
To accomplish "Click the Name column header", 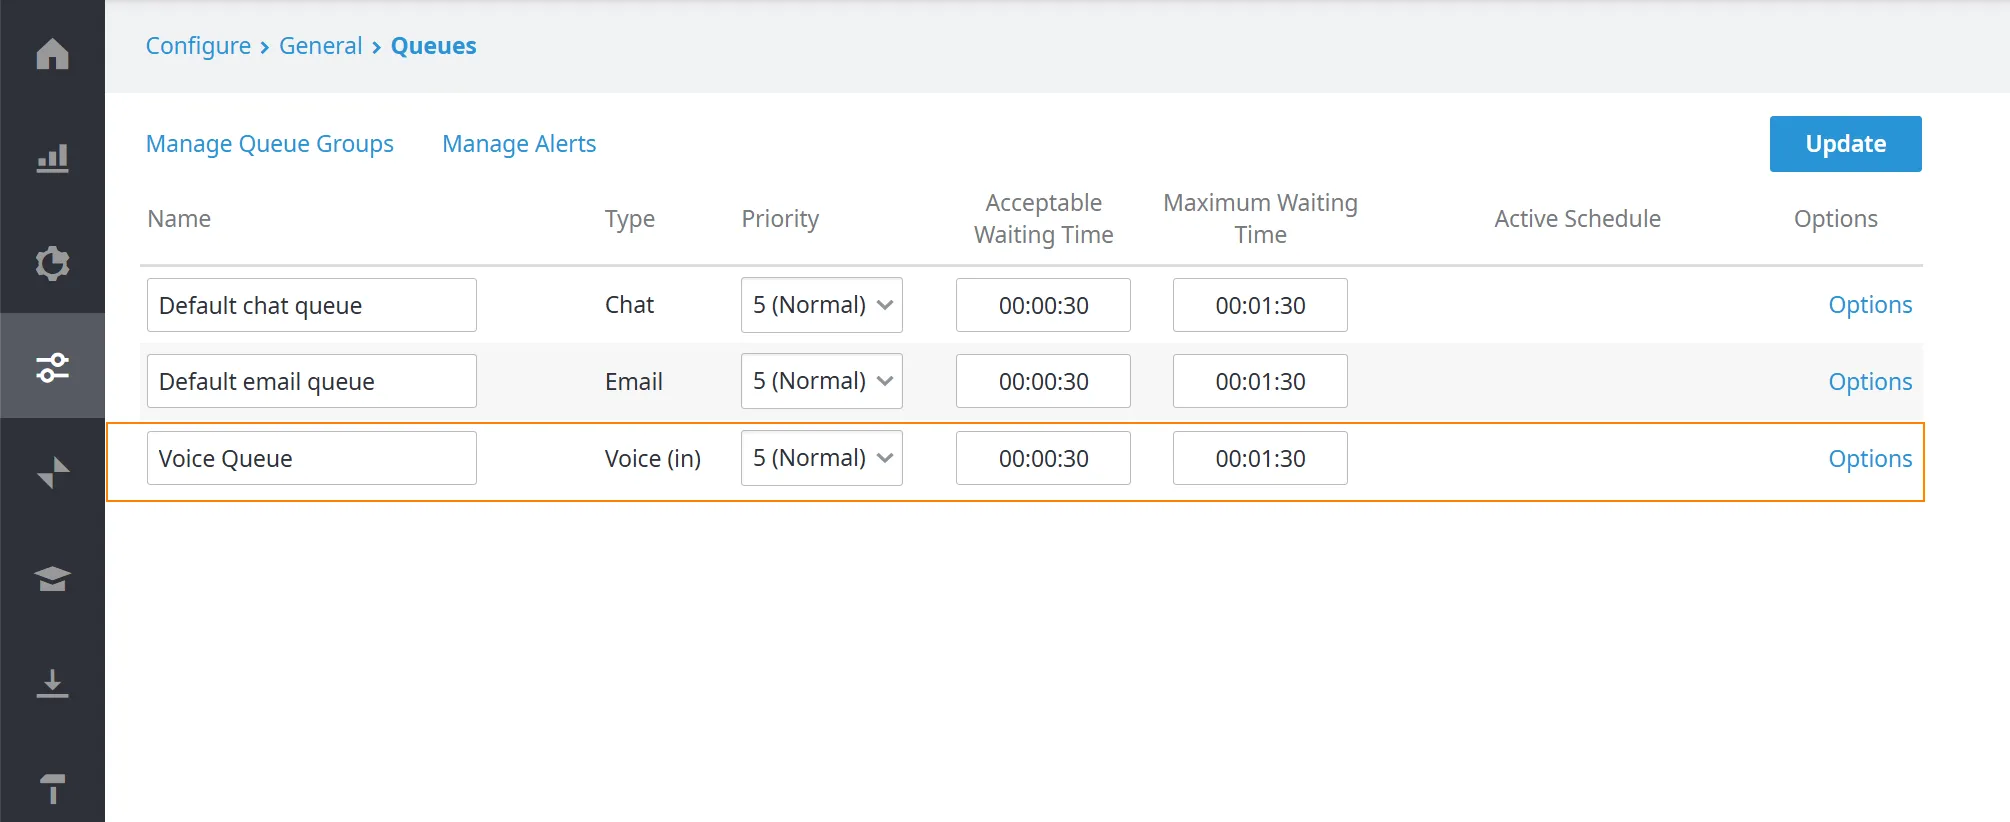I will click(179, 219).
